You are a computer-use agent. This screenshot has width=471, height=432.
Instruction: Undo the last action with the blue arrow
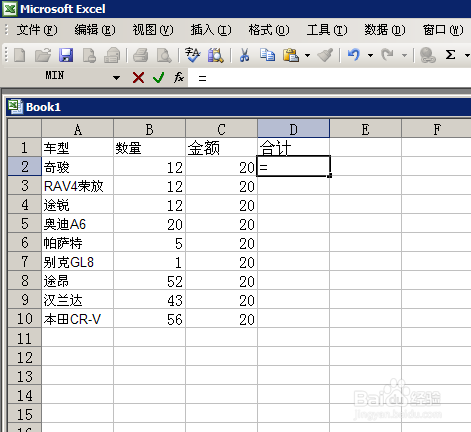click(x=354, y=55)
